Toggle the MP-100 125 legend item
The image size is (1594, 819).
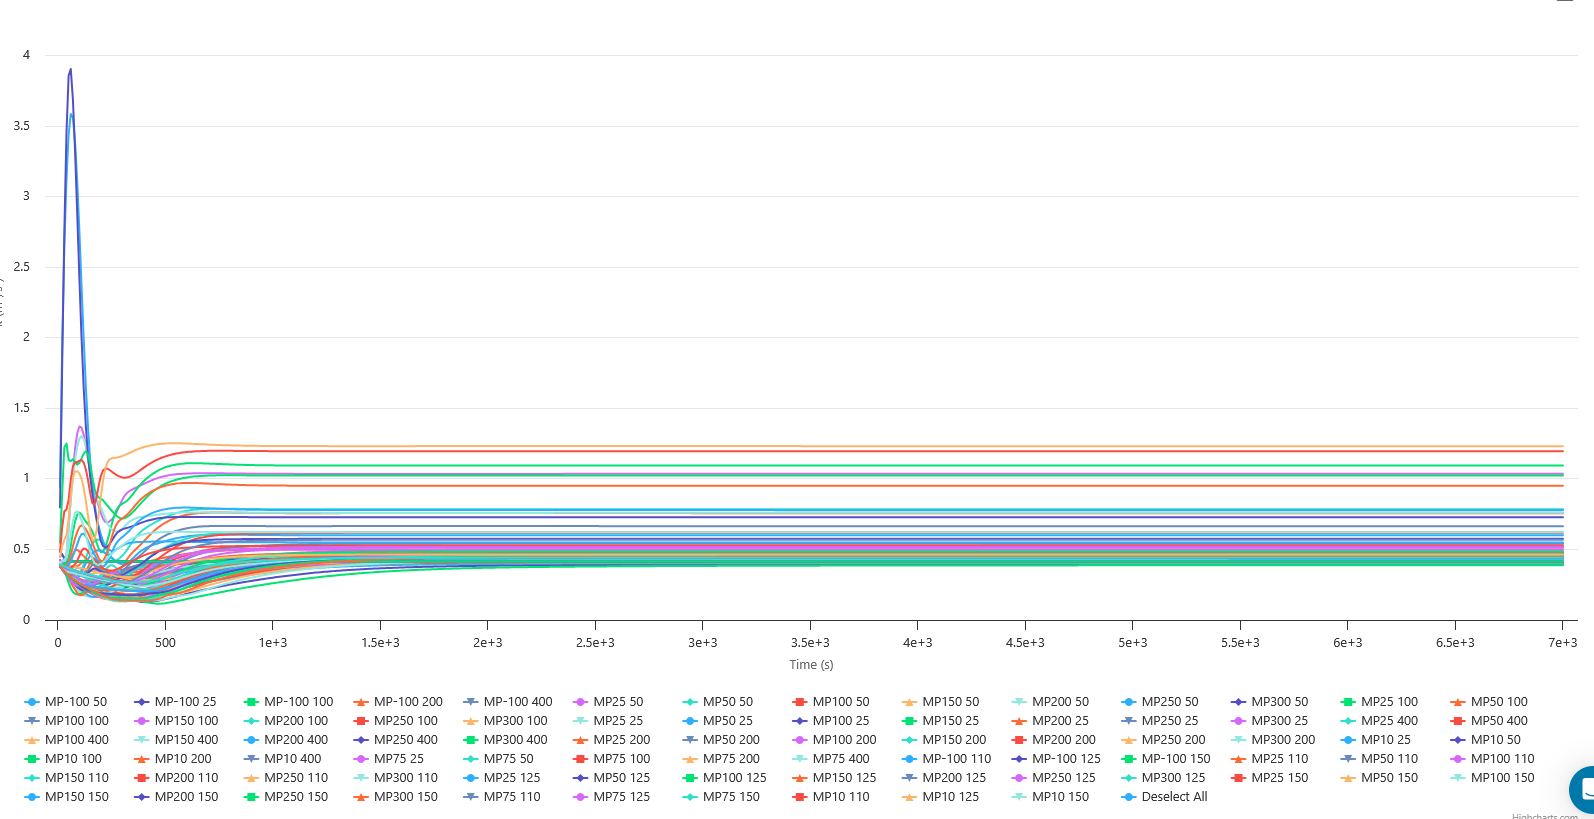pos(1066,759)
